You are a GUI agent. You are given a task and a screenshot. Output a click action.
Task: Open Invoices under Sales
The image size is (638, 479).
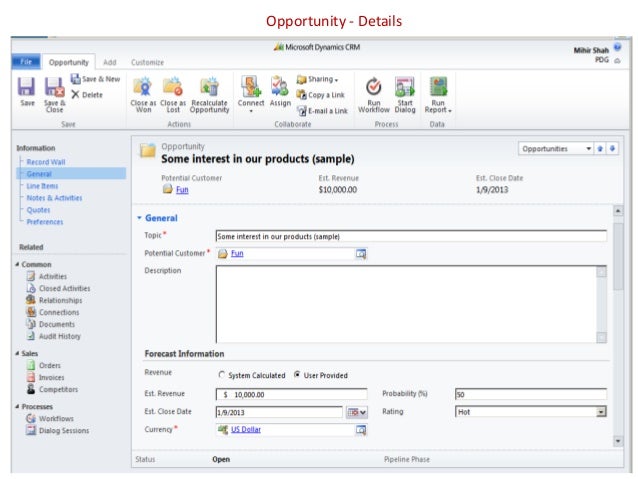(51, 378)
